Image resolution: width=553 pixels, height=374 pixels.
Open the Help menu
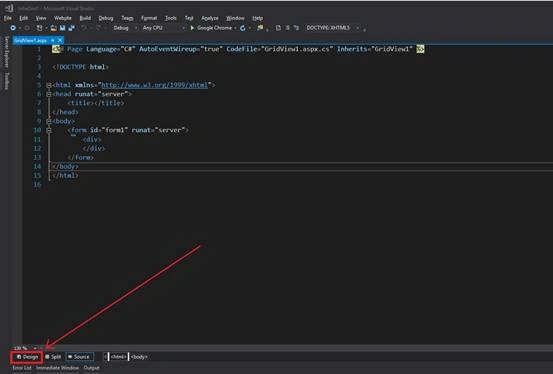[257, 18]
